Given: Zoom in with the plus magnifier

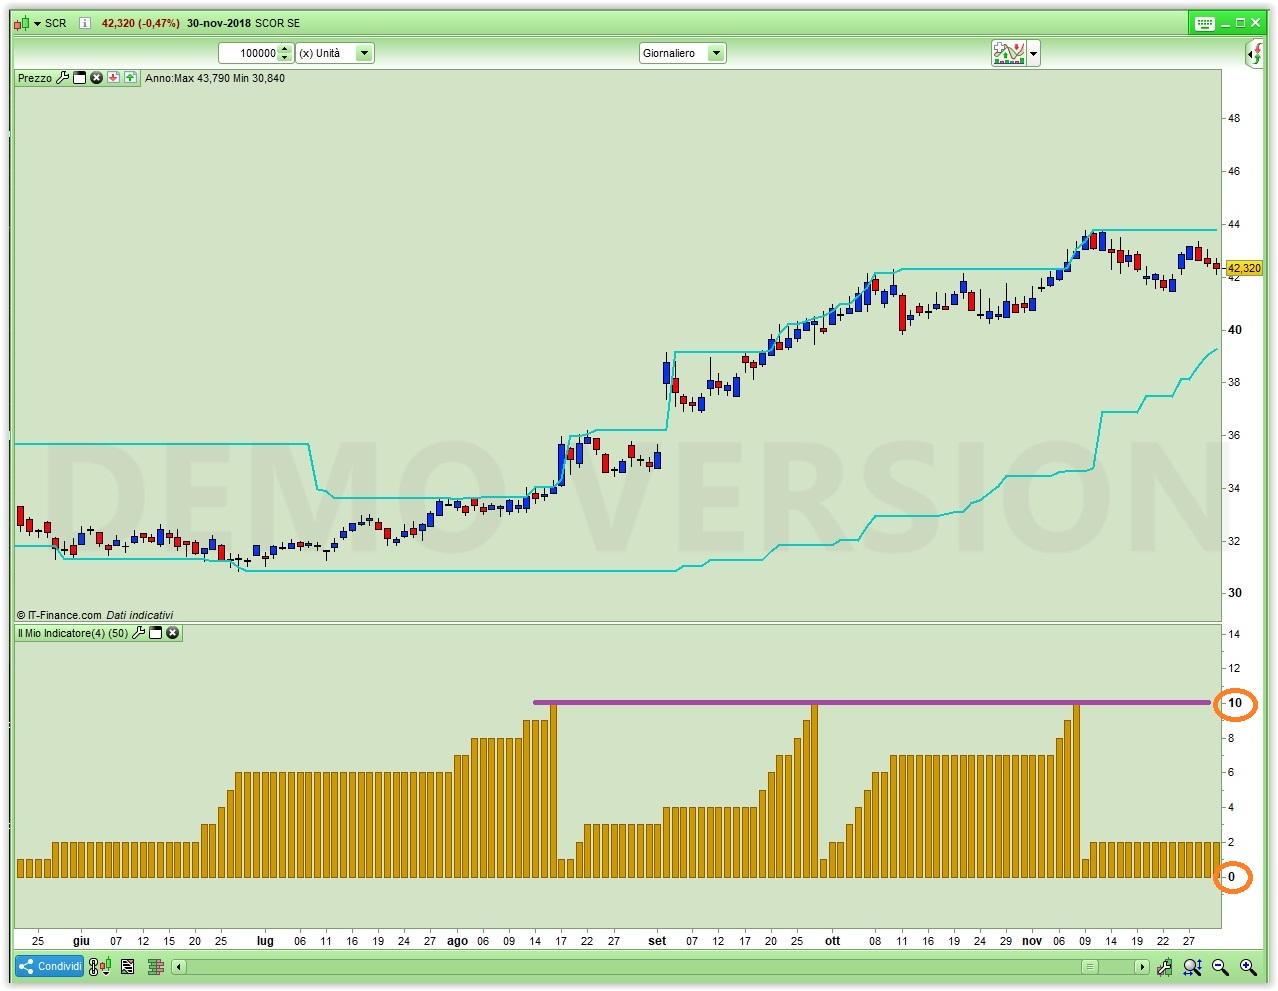Looking at the screenshot, I should (x=1248, y=967).
